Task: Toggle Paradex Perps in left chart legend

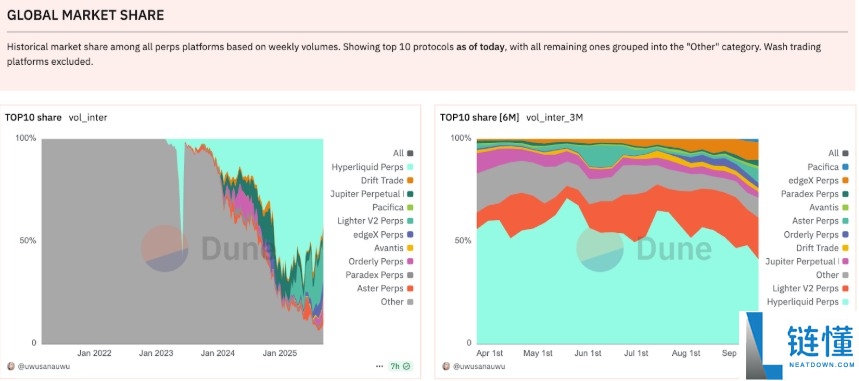Action: pos(379,275)
